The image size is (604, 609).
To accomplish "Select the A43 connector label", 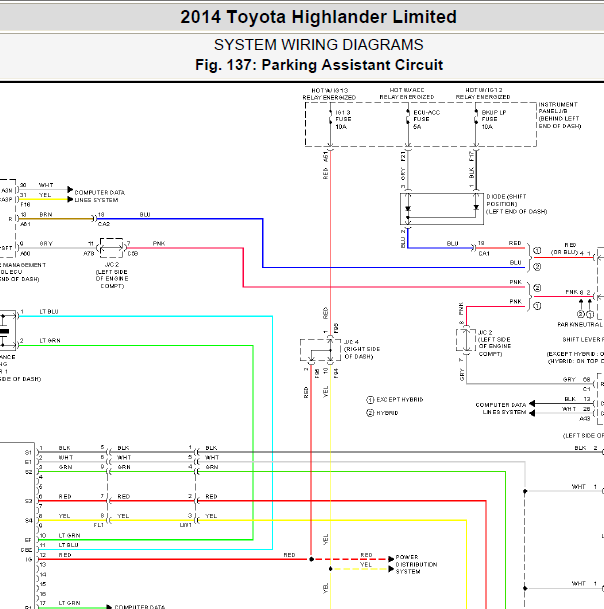I will coord(585,419).
